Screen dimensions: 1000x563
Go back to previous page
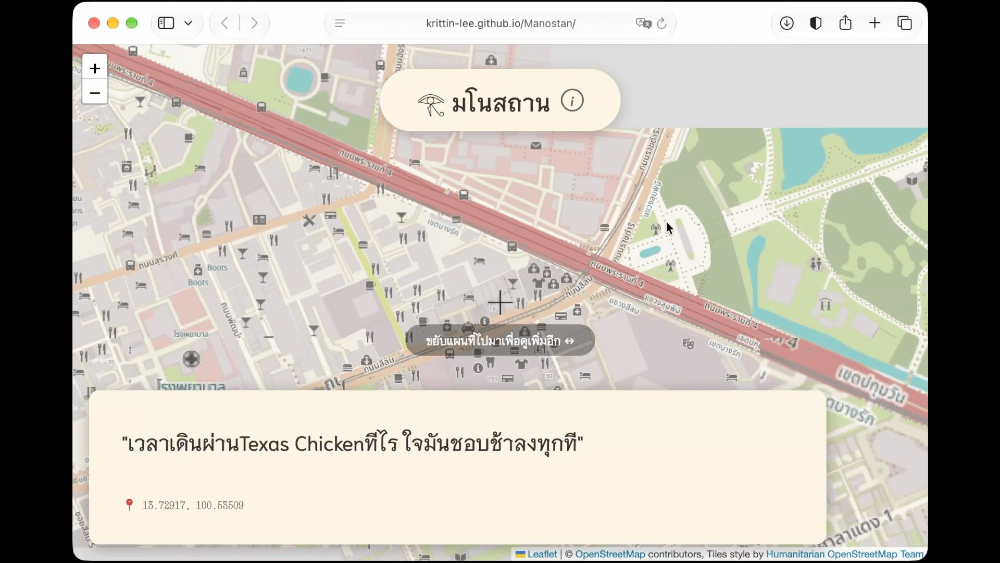[224, 23]
